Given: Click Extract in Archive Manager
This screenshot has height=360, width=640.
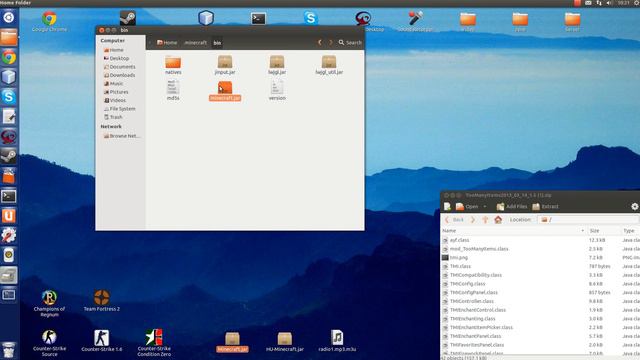Looking at the screenshot, I should [x=545, y=207].
